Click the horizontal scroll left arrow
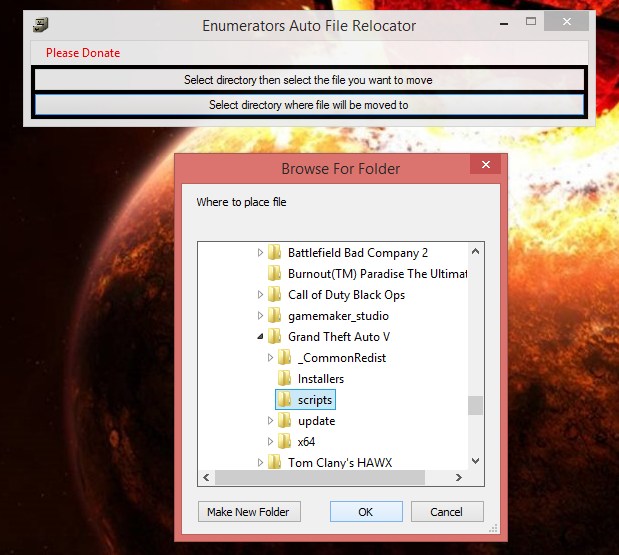619x555 pixels. click(206, 478)
